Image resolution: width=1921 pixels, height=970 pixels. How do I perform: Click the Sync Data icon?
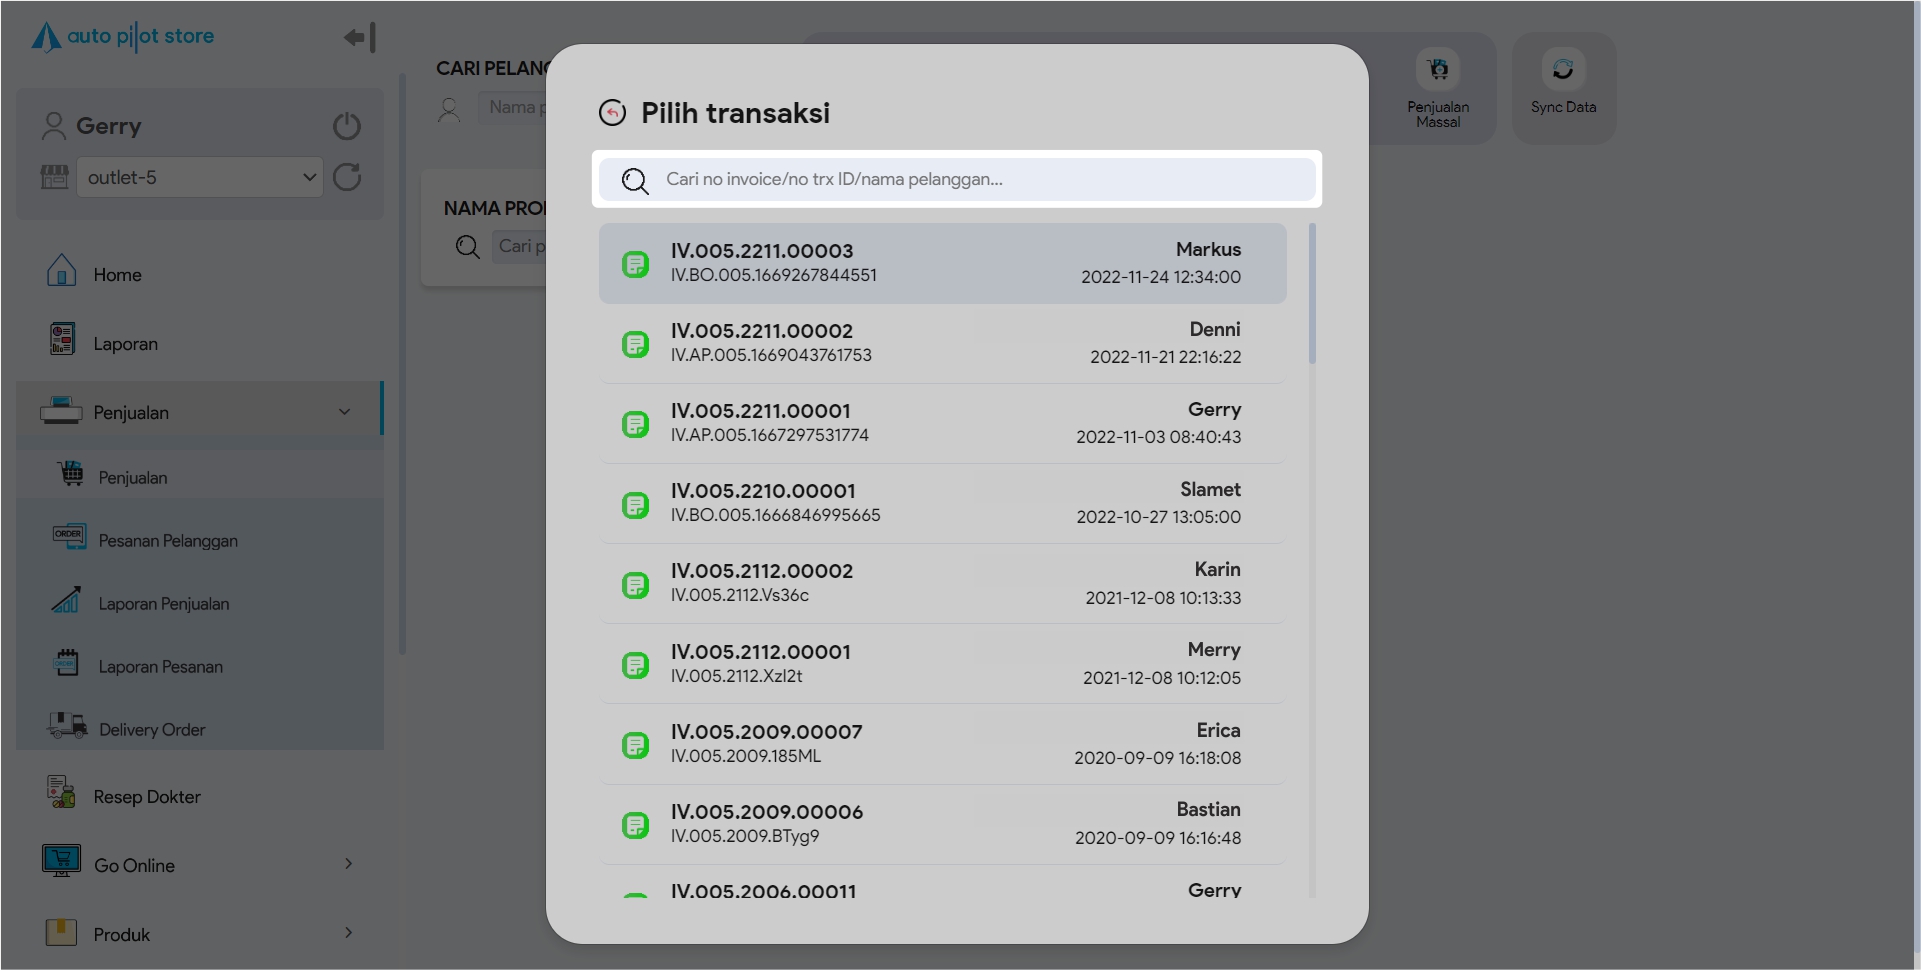click(x=1562, y=70)
